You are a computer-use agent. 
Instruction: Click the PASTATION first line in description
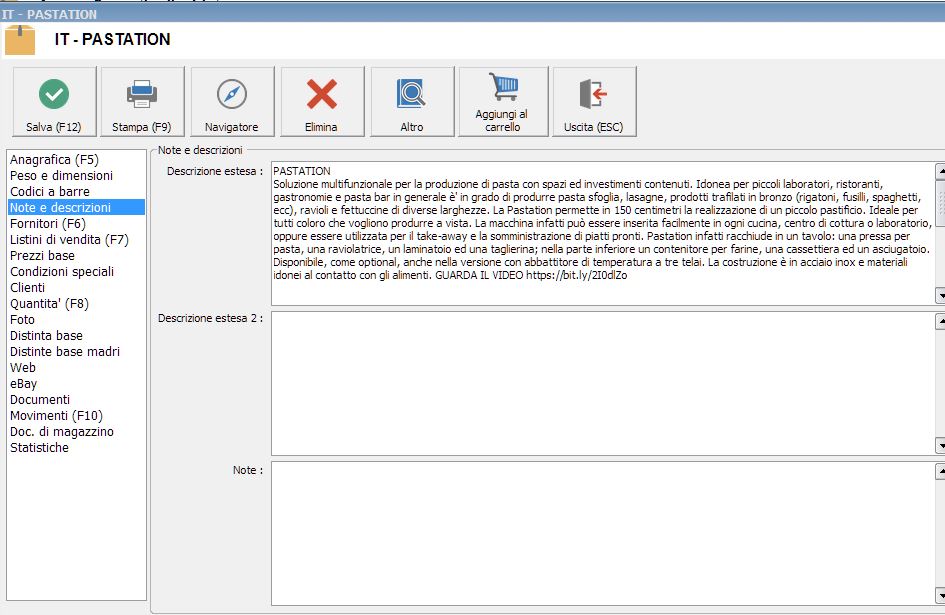[302, 171]
